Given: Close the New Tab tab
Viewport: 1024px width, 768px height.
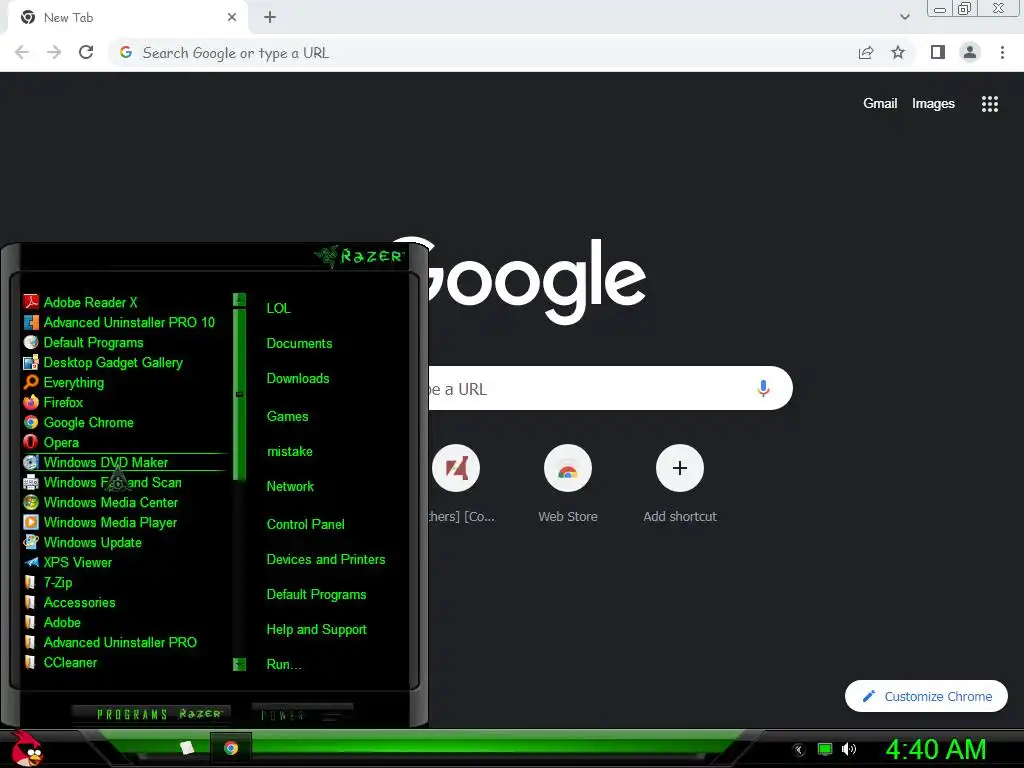Looking at the screenshot, I should pos(232,18).
